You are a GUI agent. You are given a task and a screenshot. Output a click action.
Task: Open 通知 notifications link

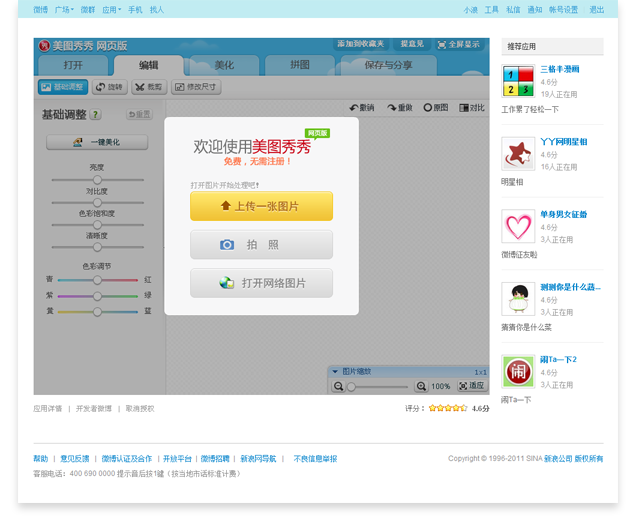point(535,10)
